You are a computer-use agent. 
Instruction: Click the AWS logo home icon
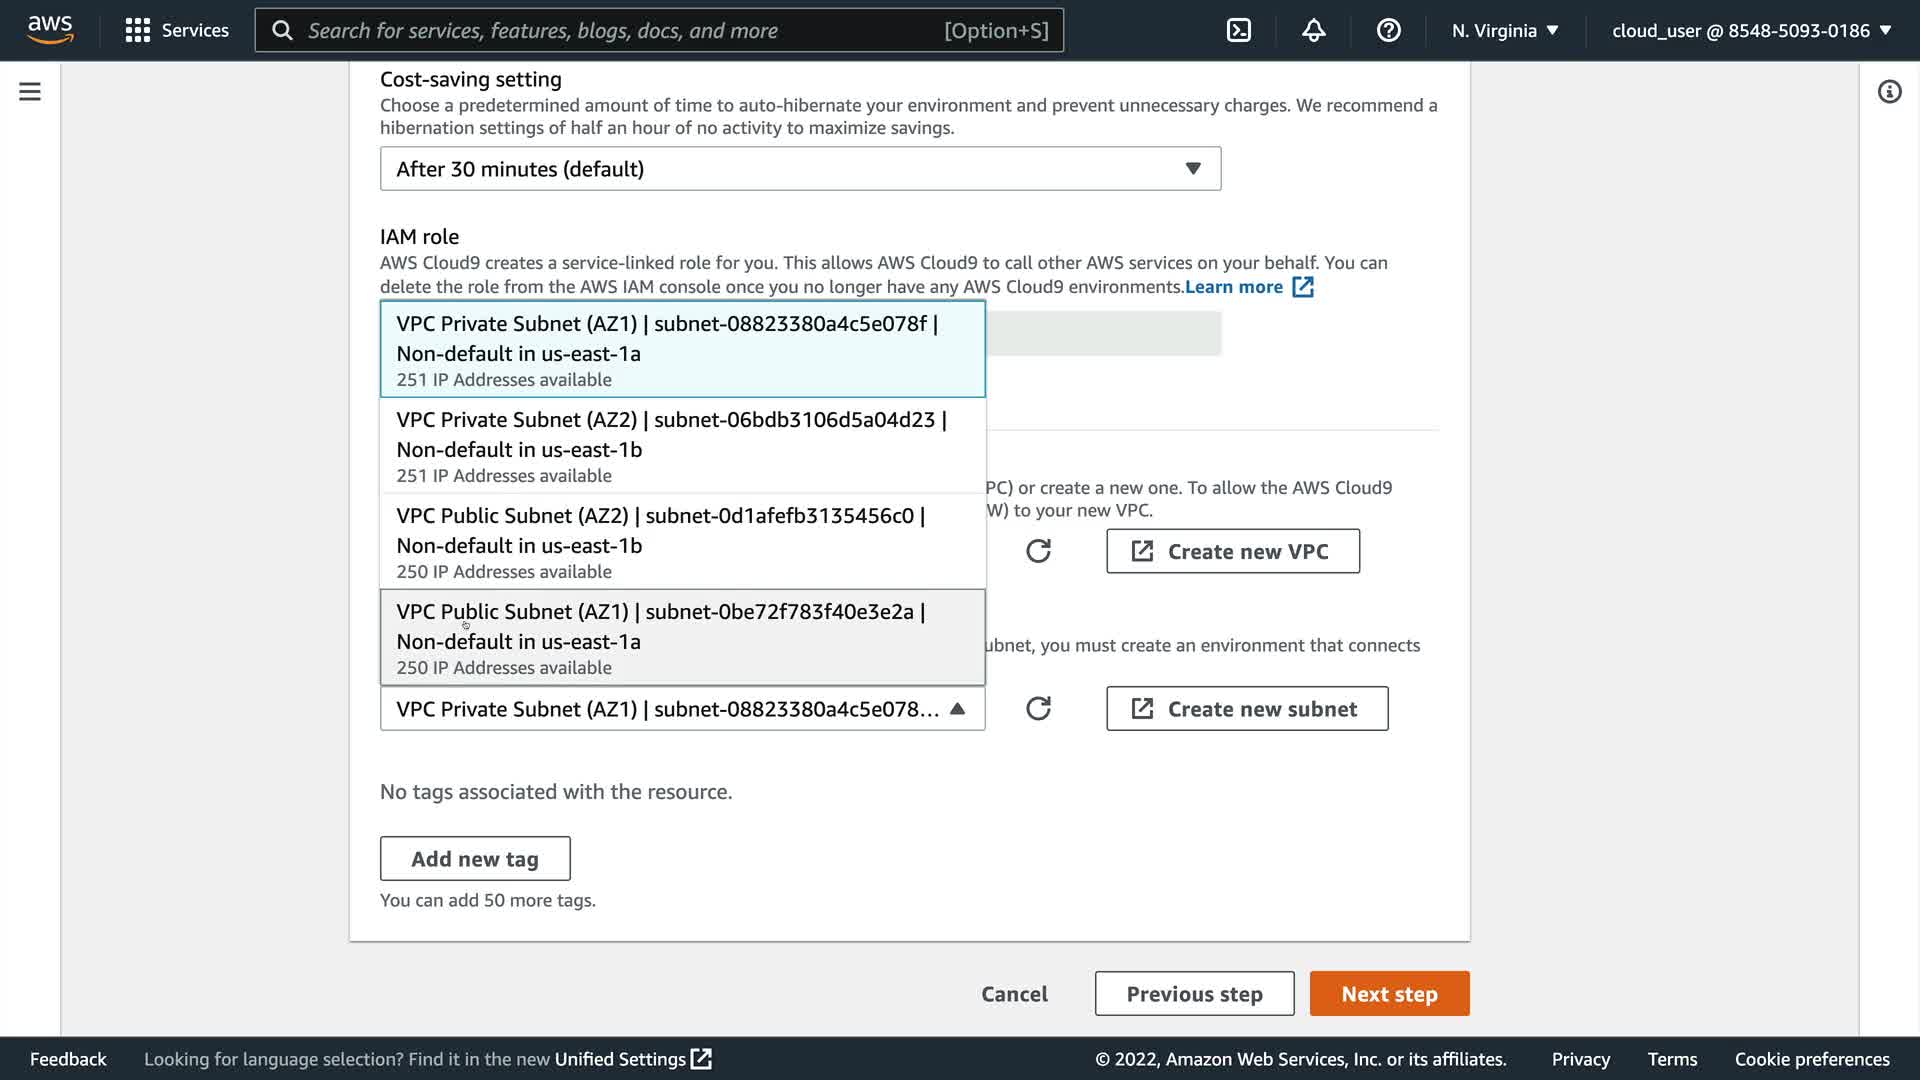pyautogui.click(x=50, y=30)
